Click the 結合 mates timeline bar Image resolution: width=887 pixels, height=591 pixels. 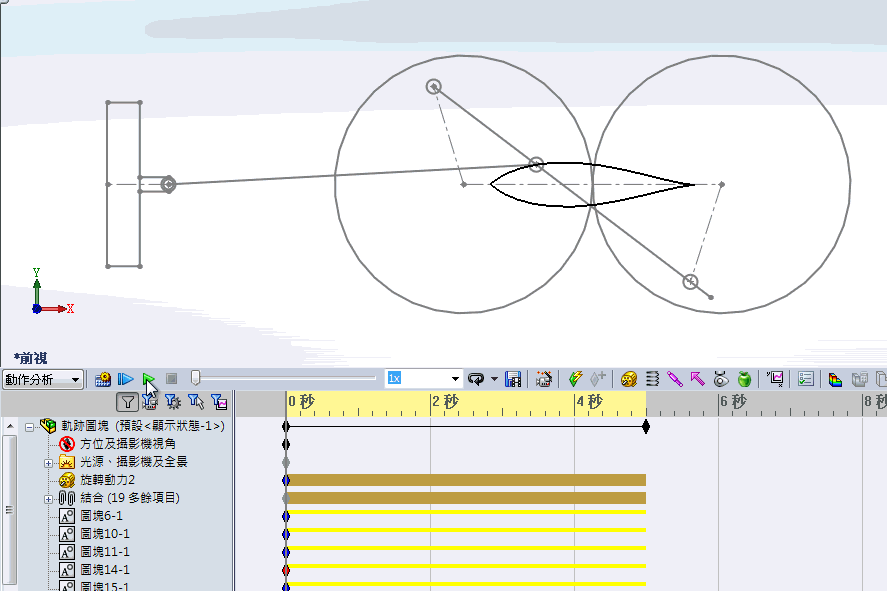click(467, 498)
